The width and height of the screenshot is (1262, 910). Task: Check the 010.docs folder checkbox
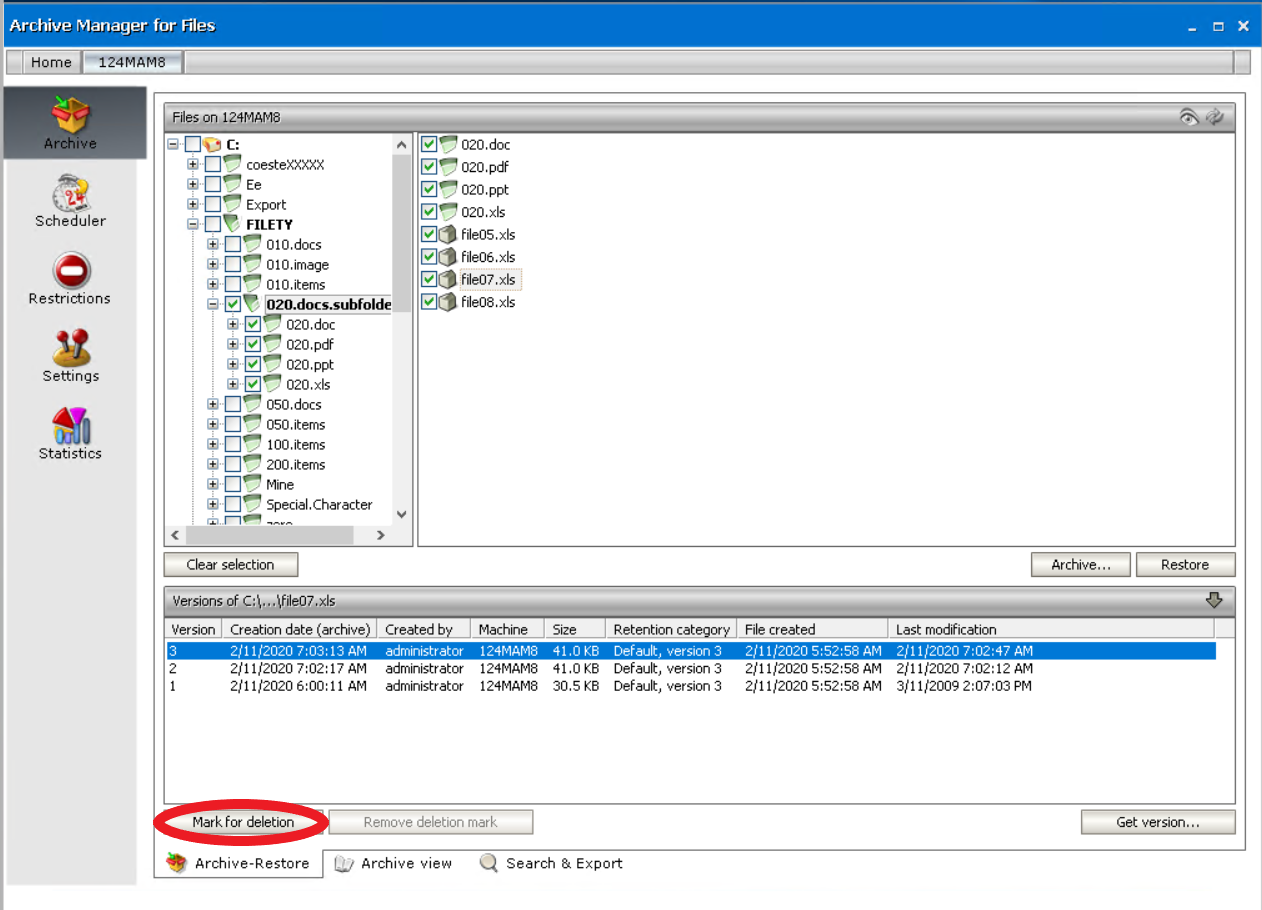pyautogui.click(x=233, y=244)
